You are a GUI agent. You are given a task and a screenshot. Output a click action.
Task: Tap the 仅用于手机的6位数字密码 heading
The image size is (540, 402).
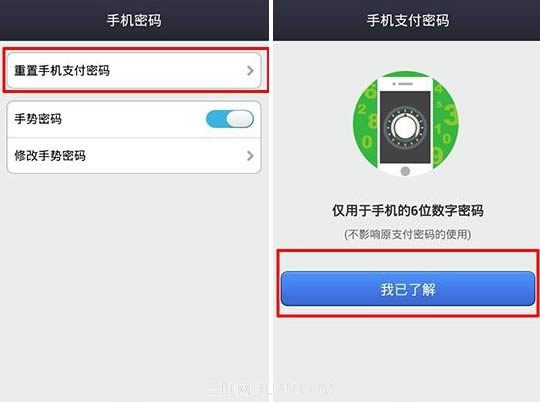tap(408, 210)
